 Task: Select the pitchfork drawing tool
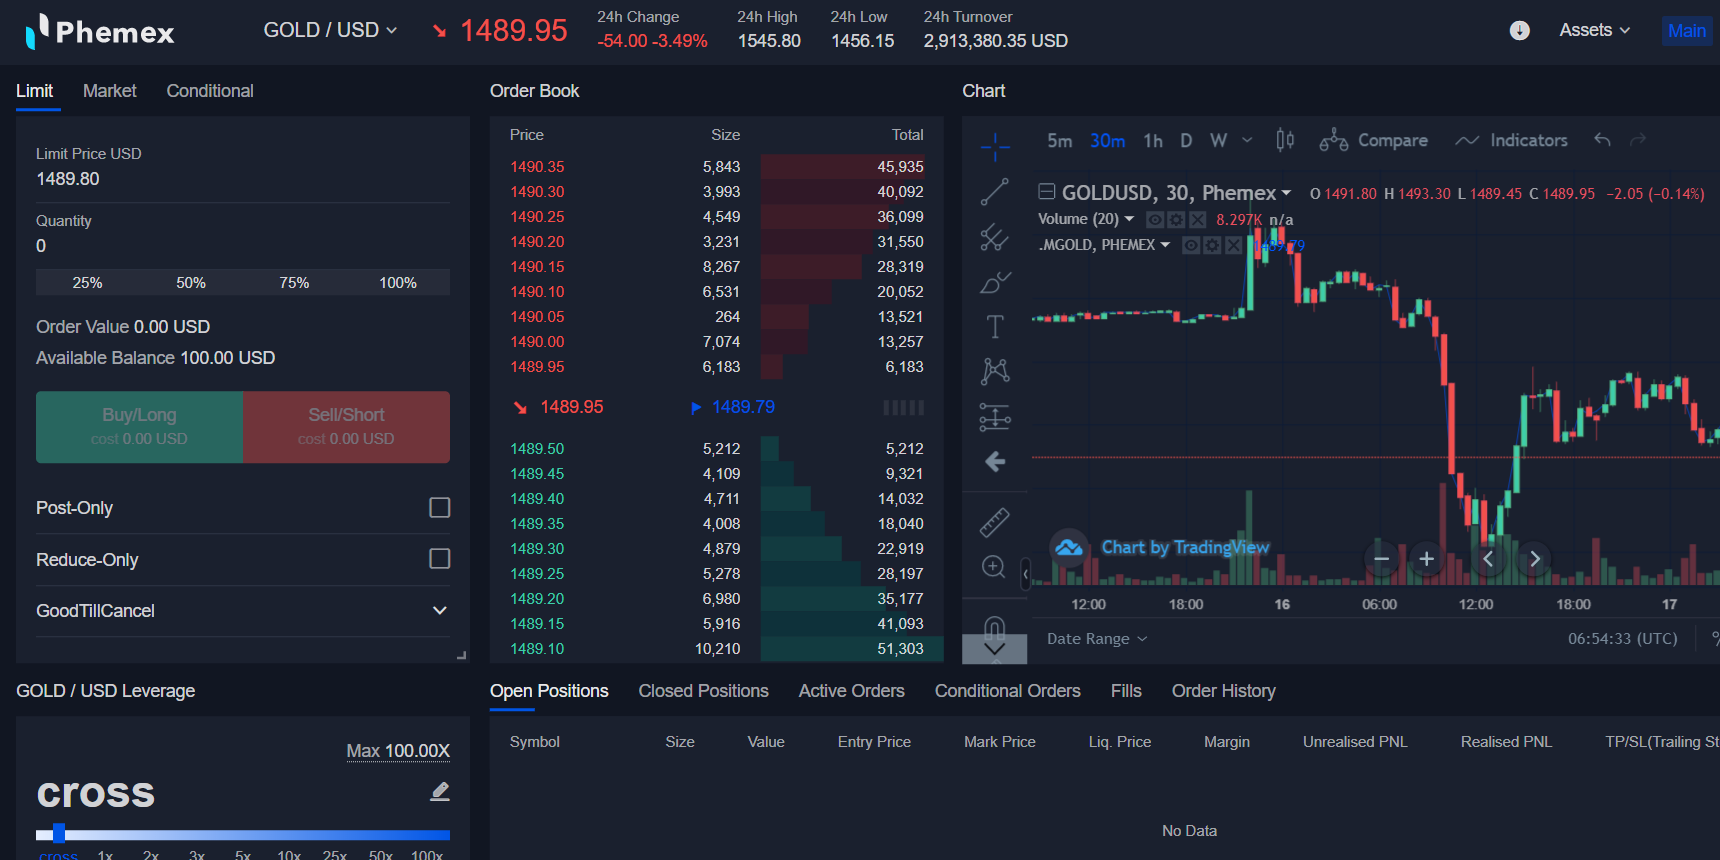995,237
